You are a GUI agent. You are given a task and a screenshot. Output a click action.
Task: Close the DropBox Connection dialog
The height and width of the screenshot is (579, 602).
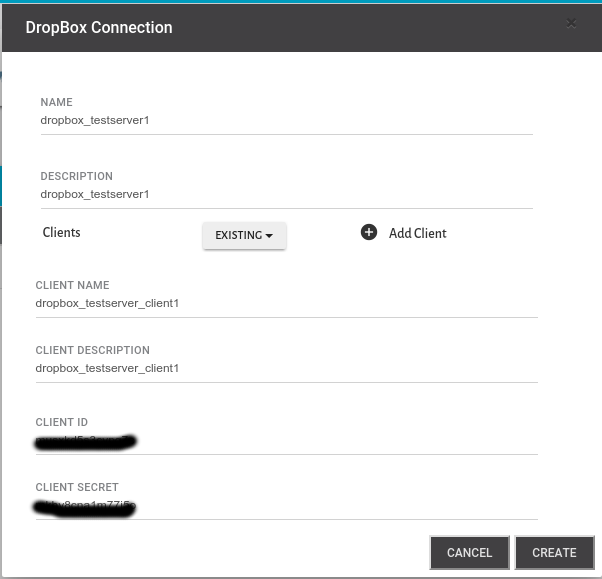pos(571,24)
